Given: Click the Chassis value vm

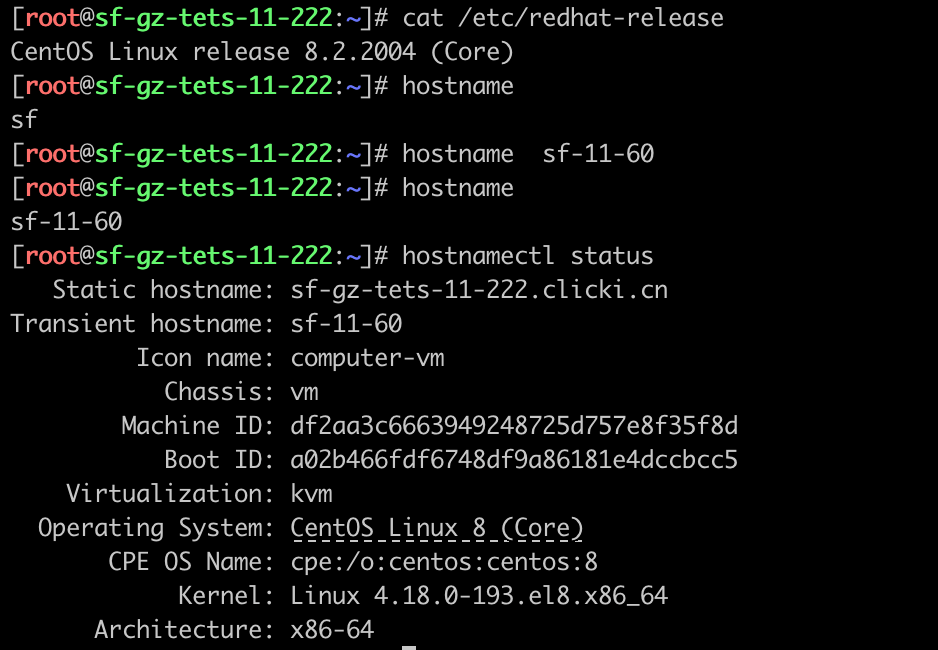Looking at the screenshot, I should (x=304, y=393).
